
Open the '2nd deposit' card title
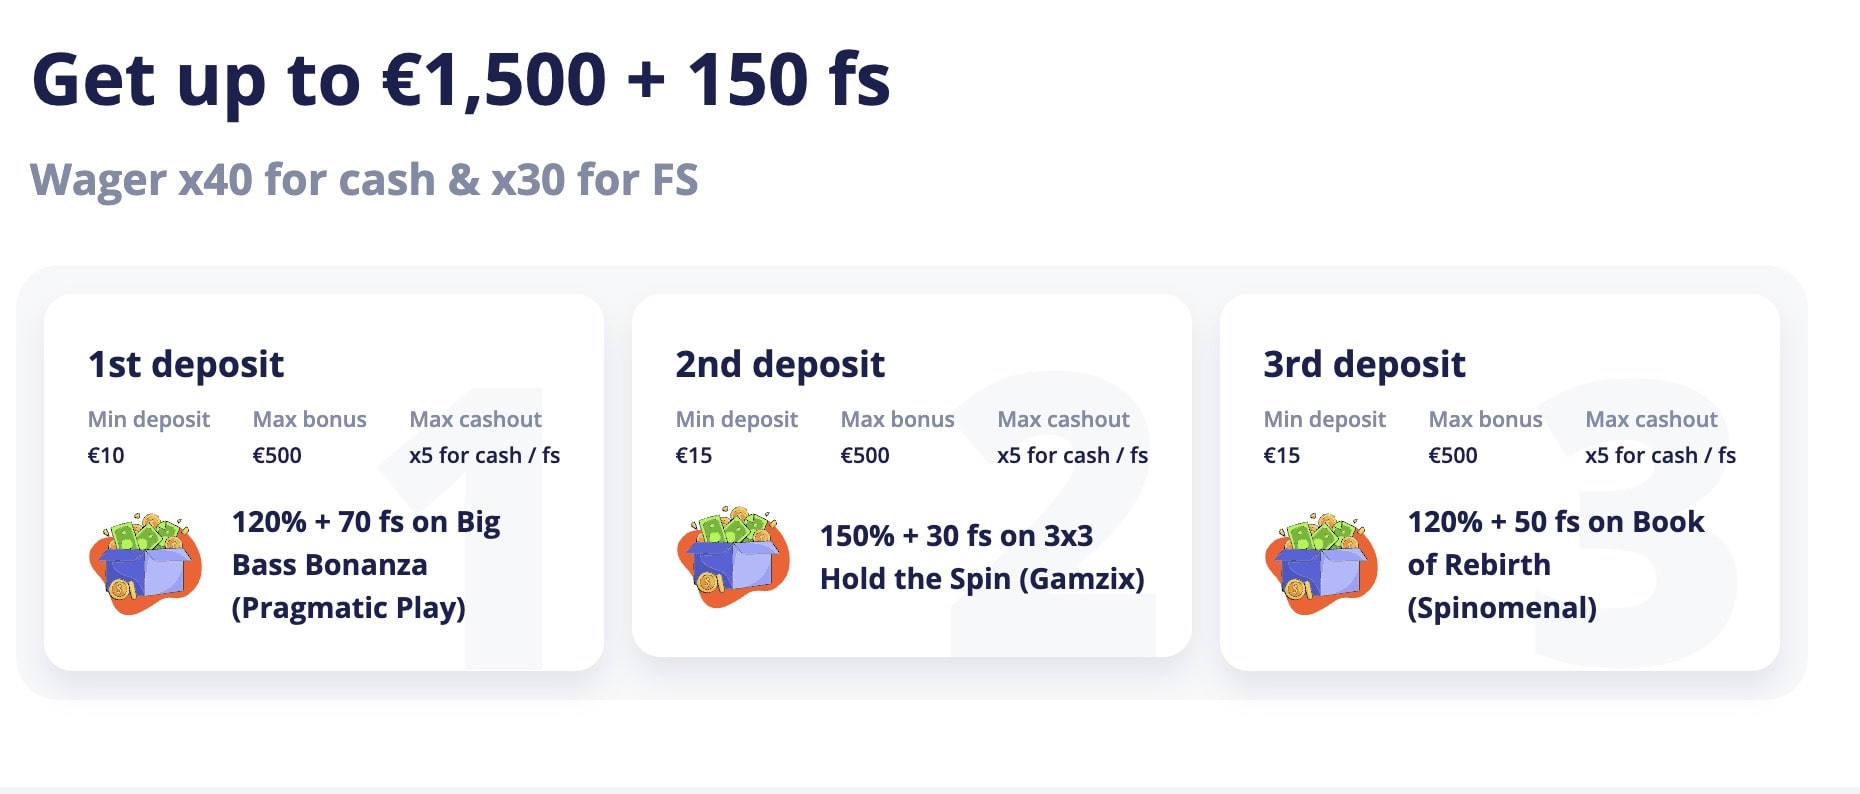780,364
